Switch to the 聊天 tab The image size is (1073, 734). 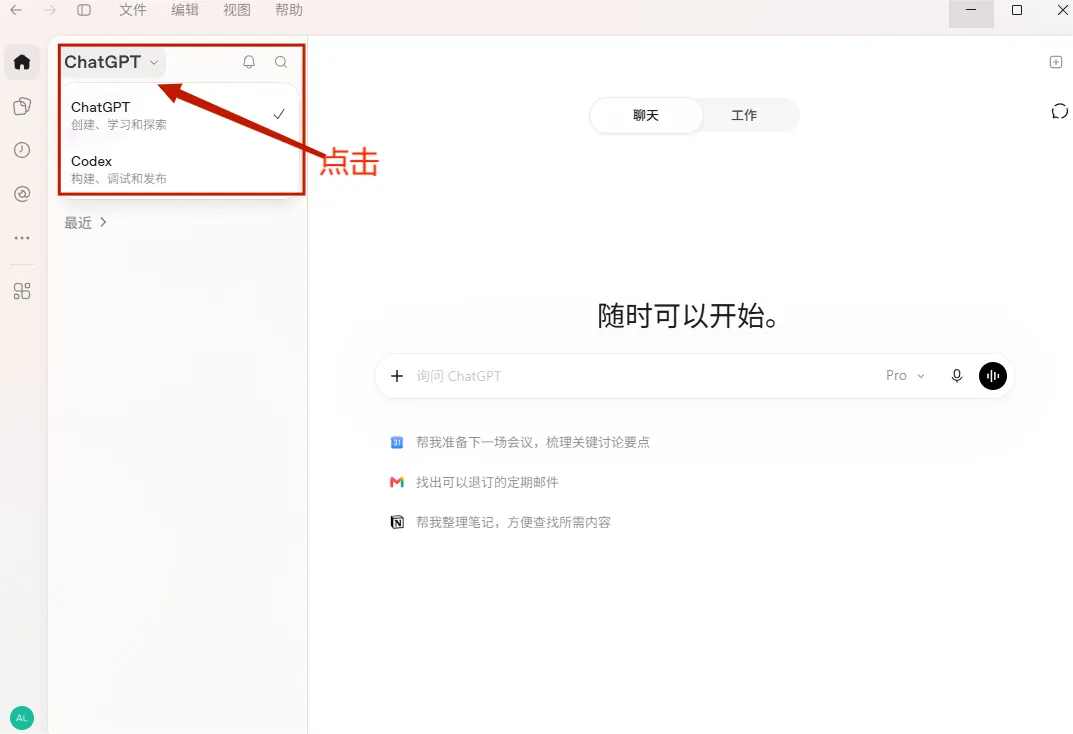646,115
